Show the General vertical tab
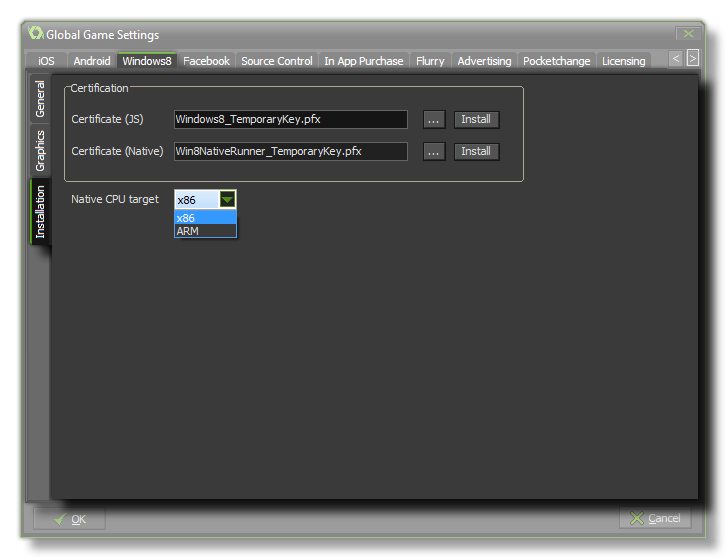This screenshot has width=726, height=558. tap(41, 100)
